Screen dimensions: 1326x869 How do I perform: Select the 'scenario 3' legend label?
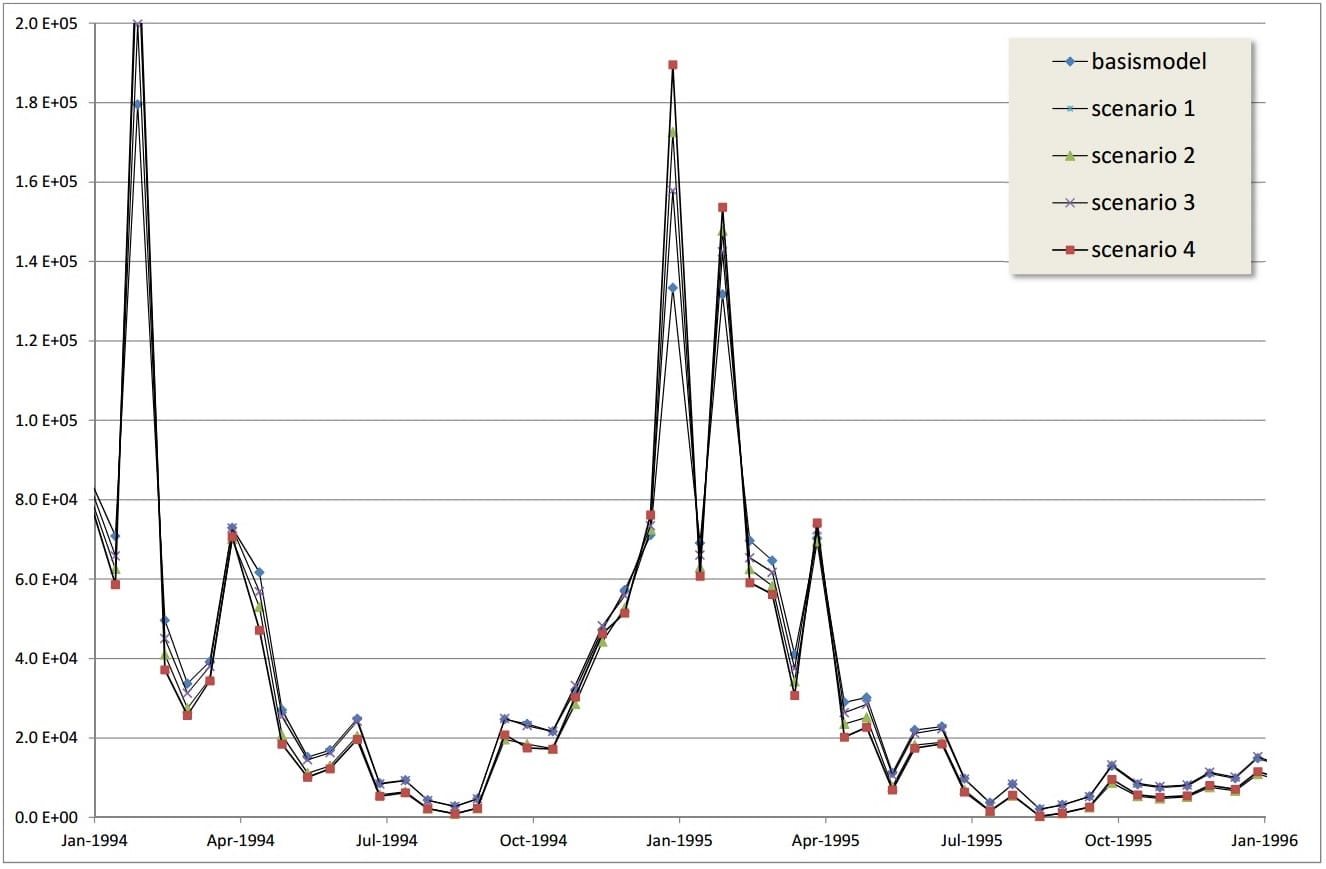click(x=1143, y=203)
